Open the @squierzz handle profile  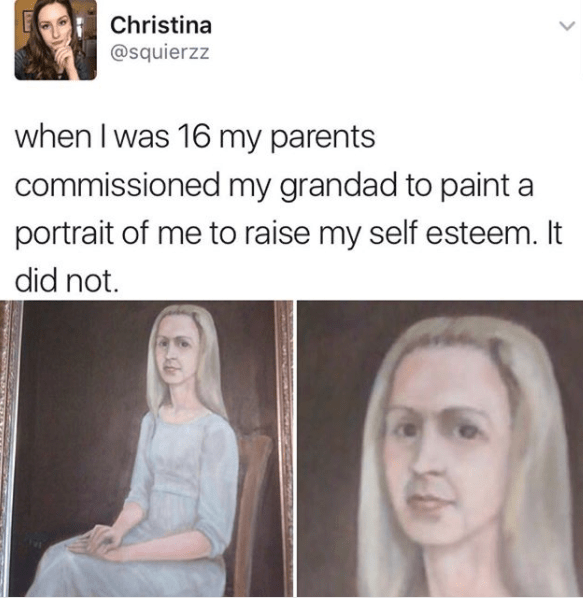pos(160,52)
